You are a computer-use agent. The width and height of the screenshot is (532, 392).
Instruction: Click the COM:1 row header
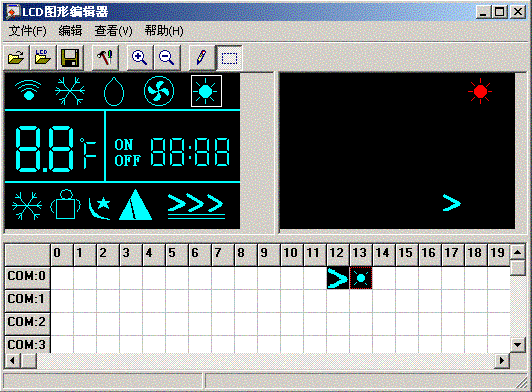(x=27, y=300)
